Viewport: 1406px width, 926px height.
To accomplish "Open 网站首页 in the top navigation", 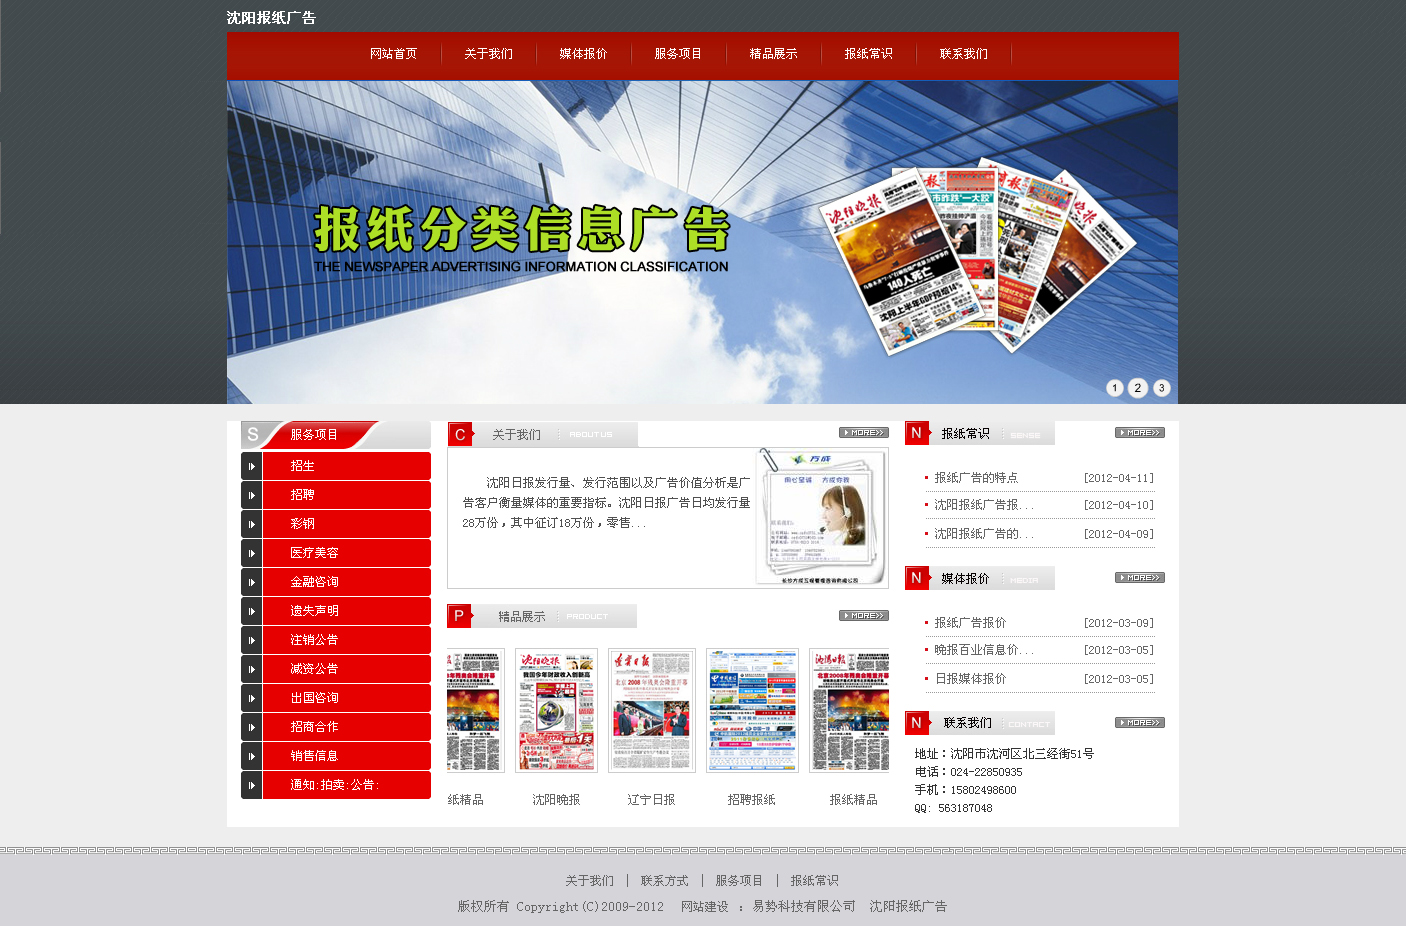I will 394,54.
